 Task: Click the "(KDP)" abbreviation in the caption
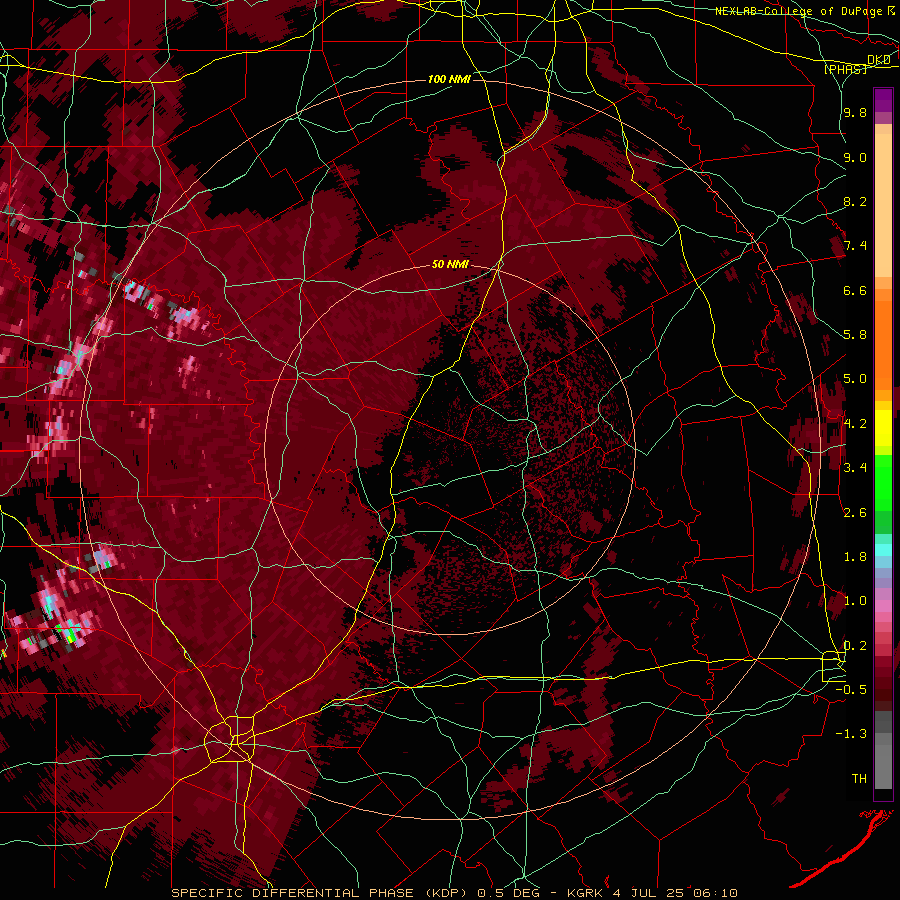coord(446,893)
